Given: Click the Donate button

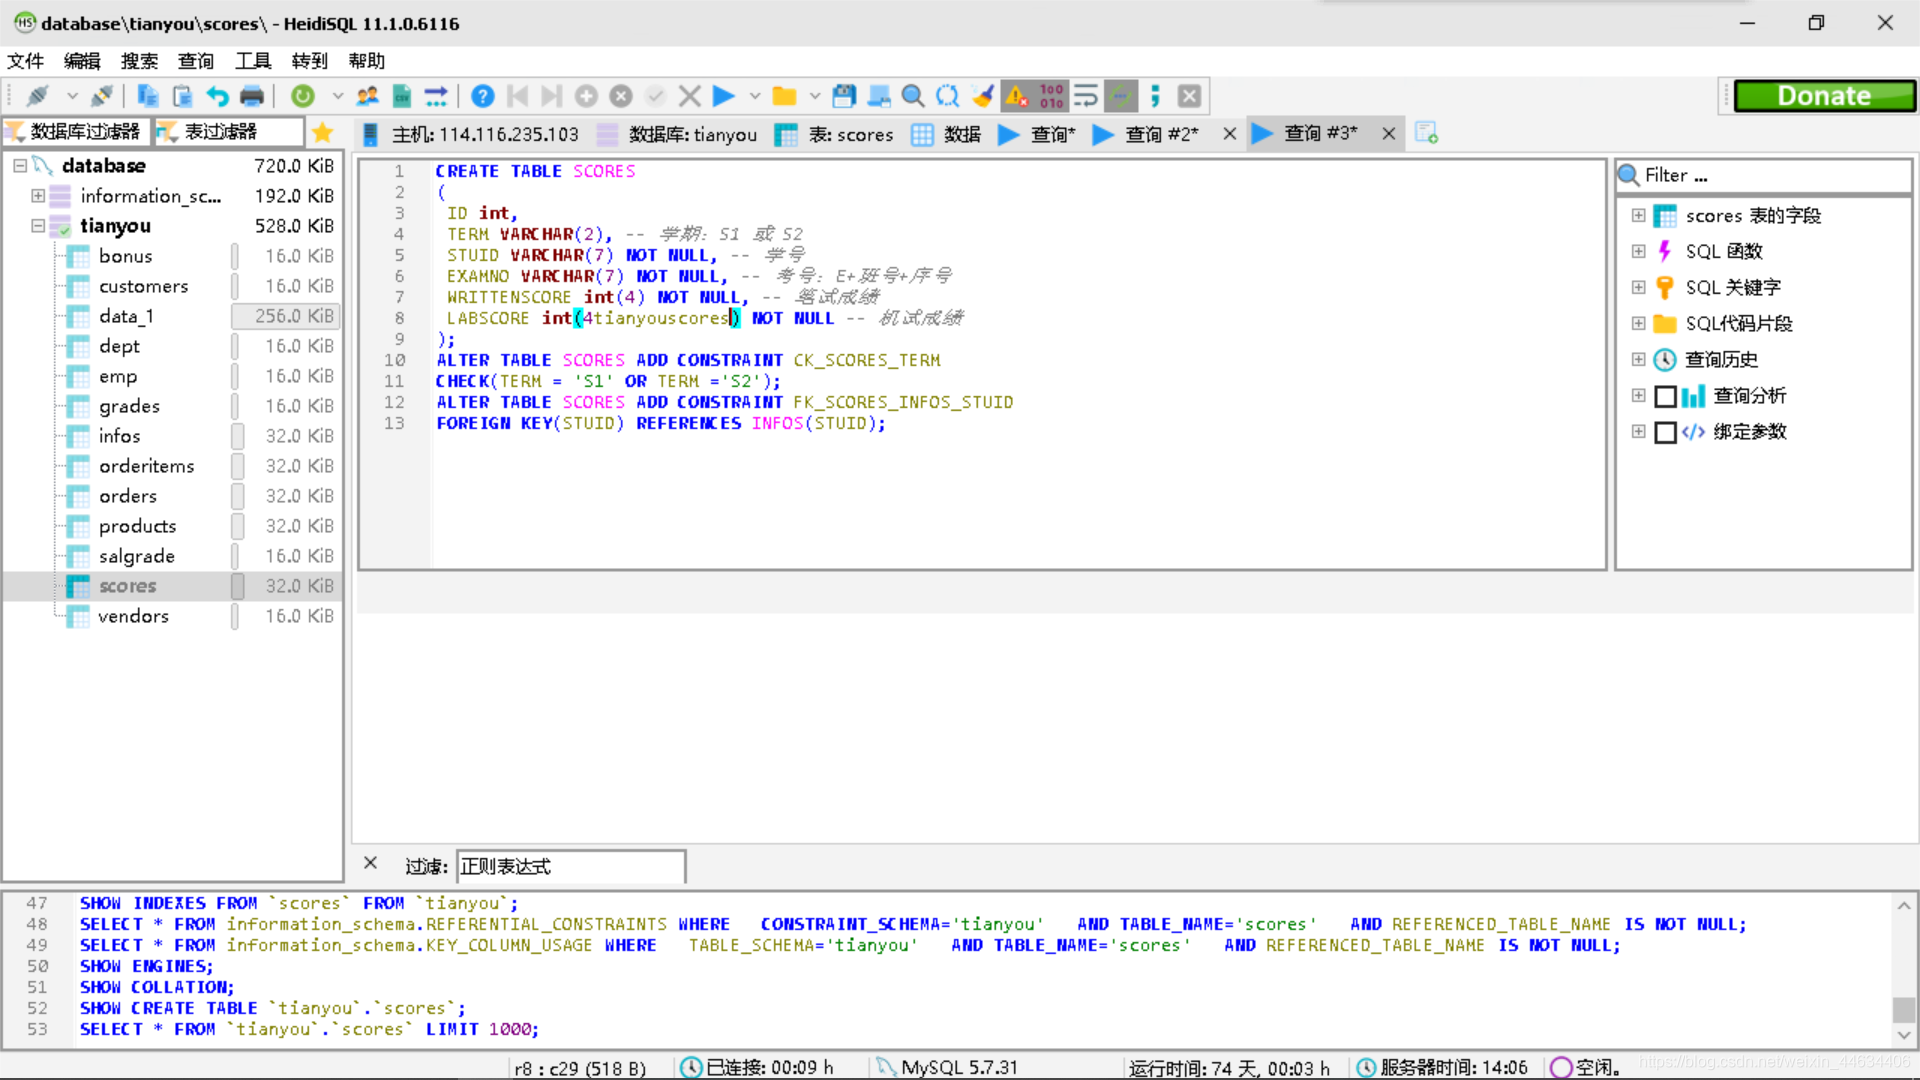Looking at the screenshot, I should [x=1823, y=96].
